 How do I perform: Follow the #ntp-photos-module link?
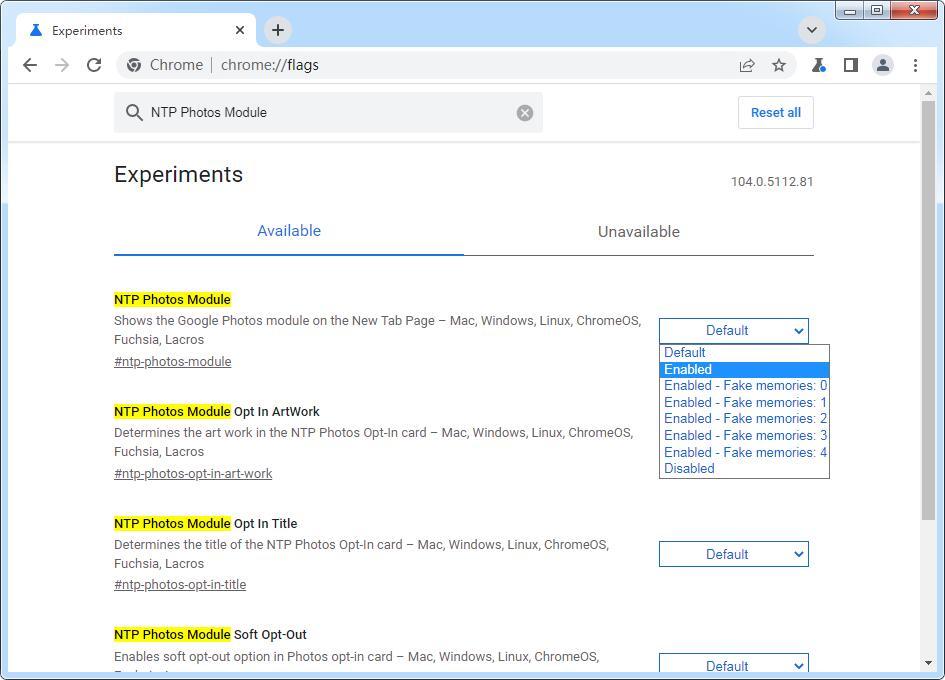tap(173, 362)
